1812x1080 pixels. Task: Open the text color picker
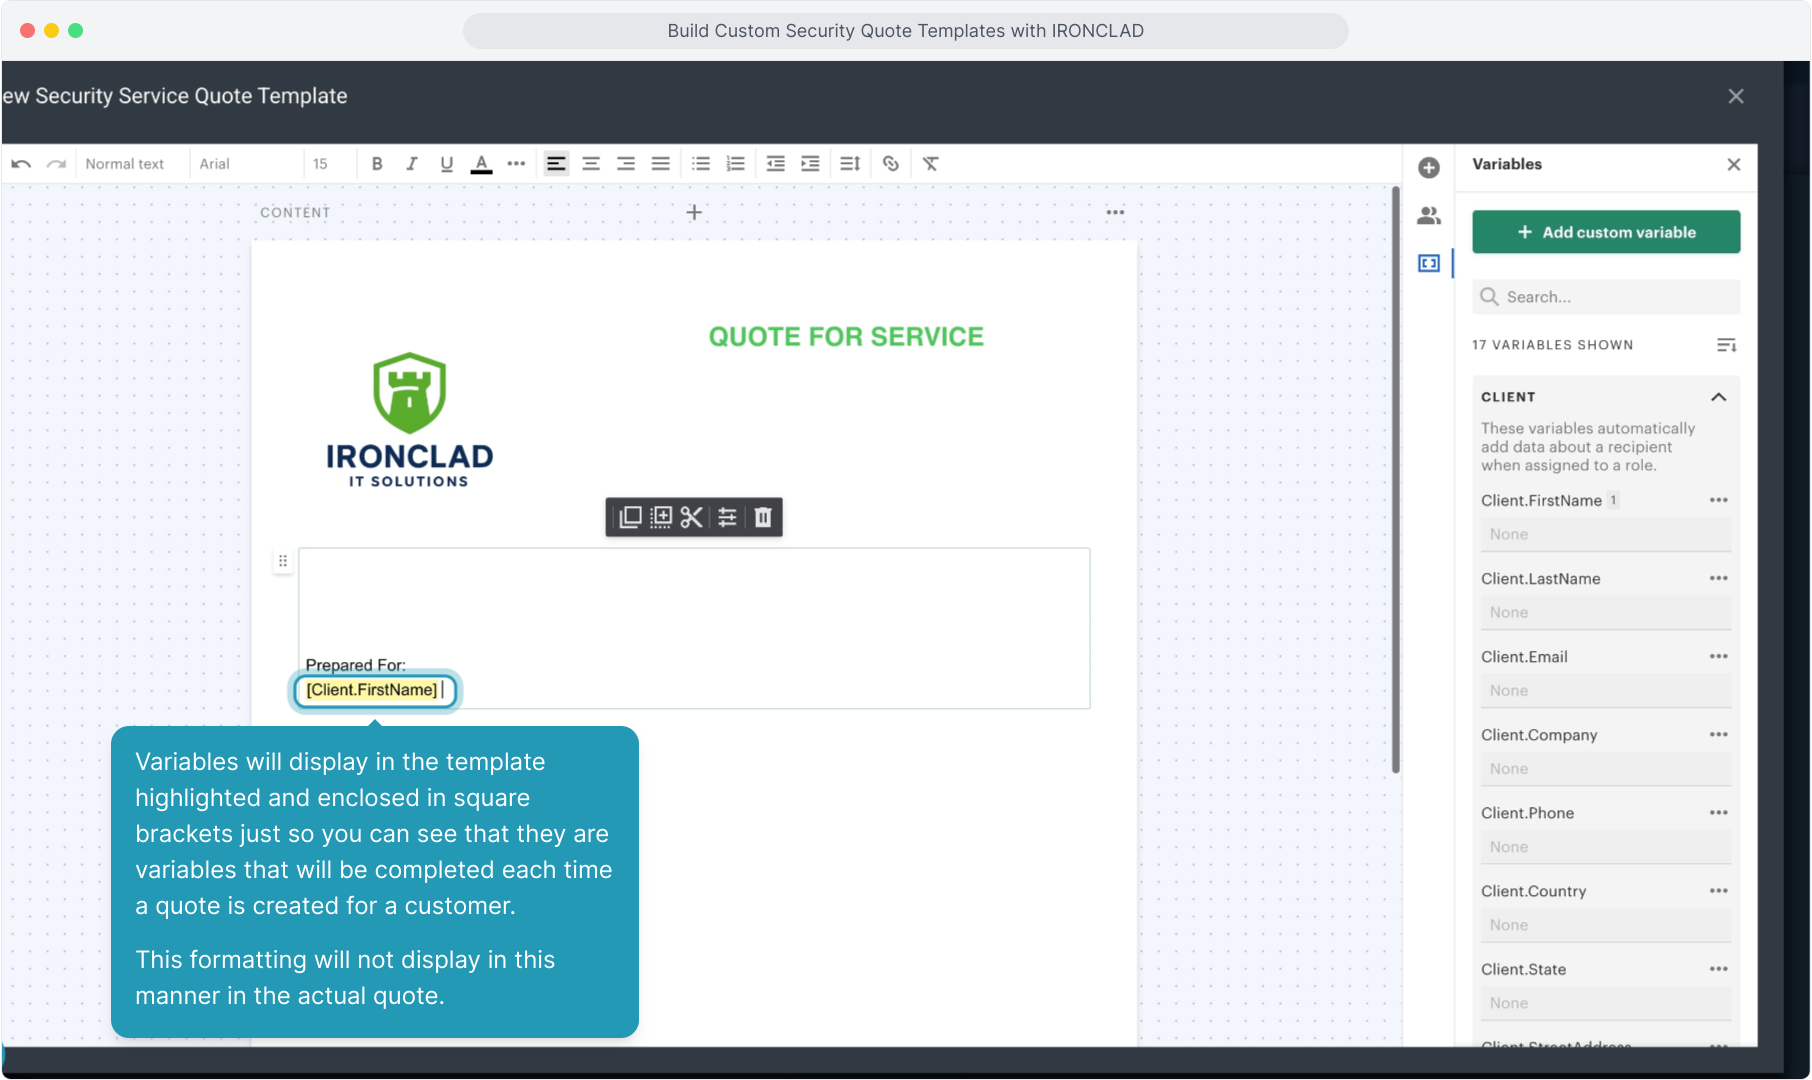[x=481, y=164]
